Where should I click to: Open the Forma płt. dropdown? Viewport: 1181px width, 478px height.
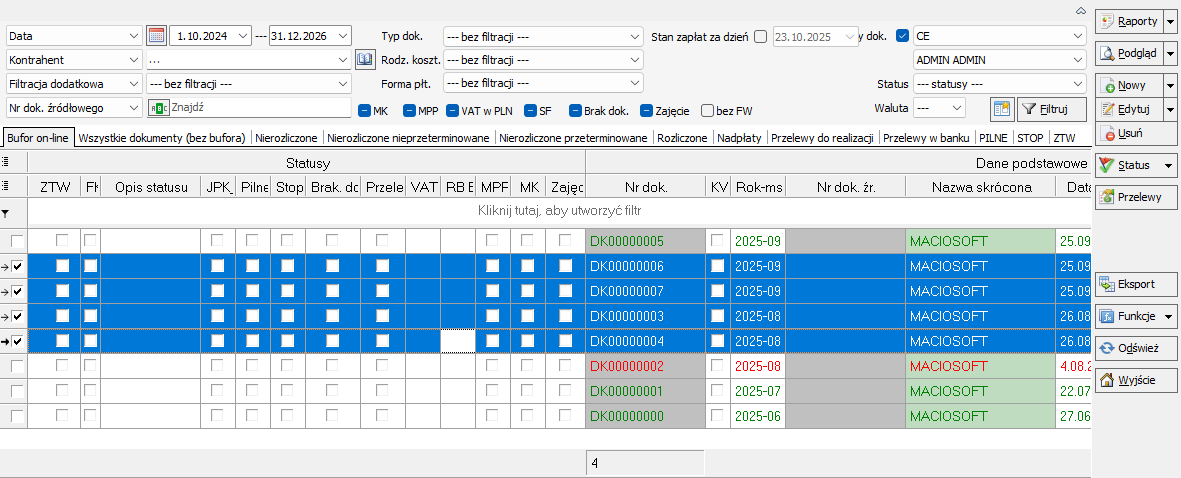543,83
